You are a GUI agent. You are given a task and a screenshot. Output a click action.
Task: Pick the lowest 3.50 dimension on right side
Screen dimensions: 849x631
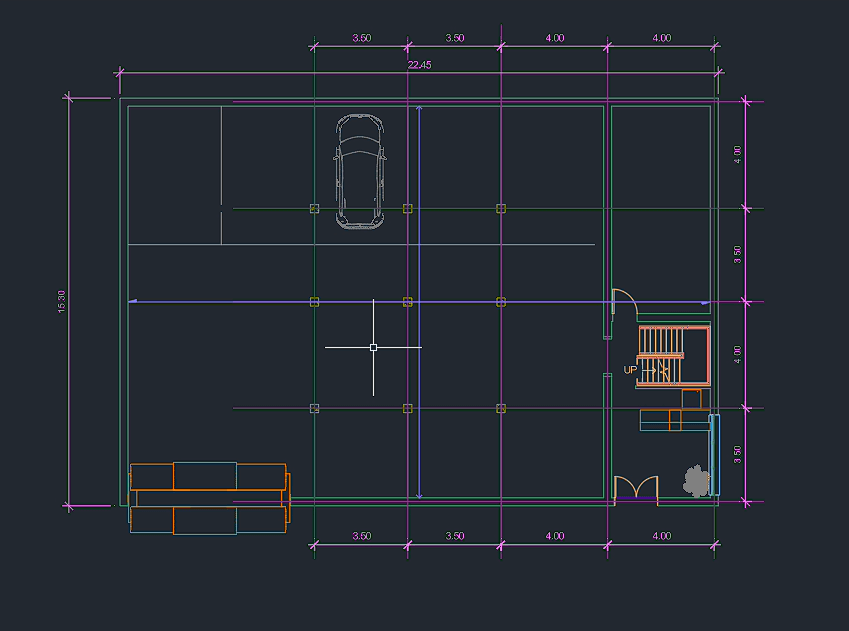[x=738, y=455]
